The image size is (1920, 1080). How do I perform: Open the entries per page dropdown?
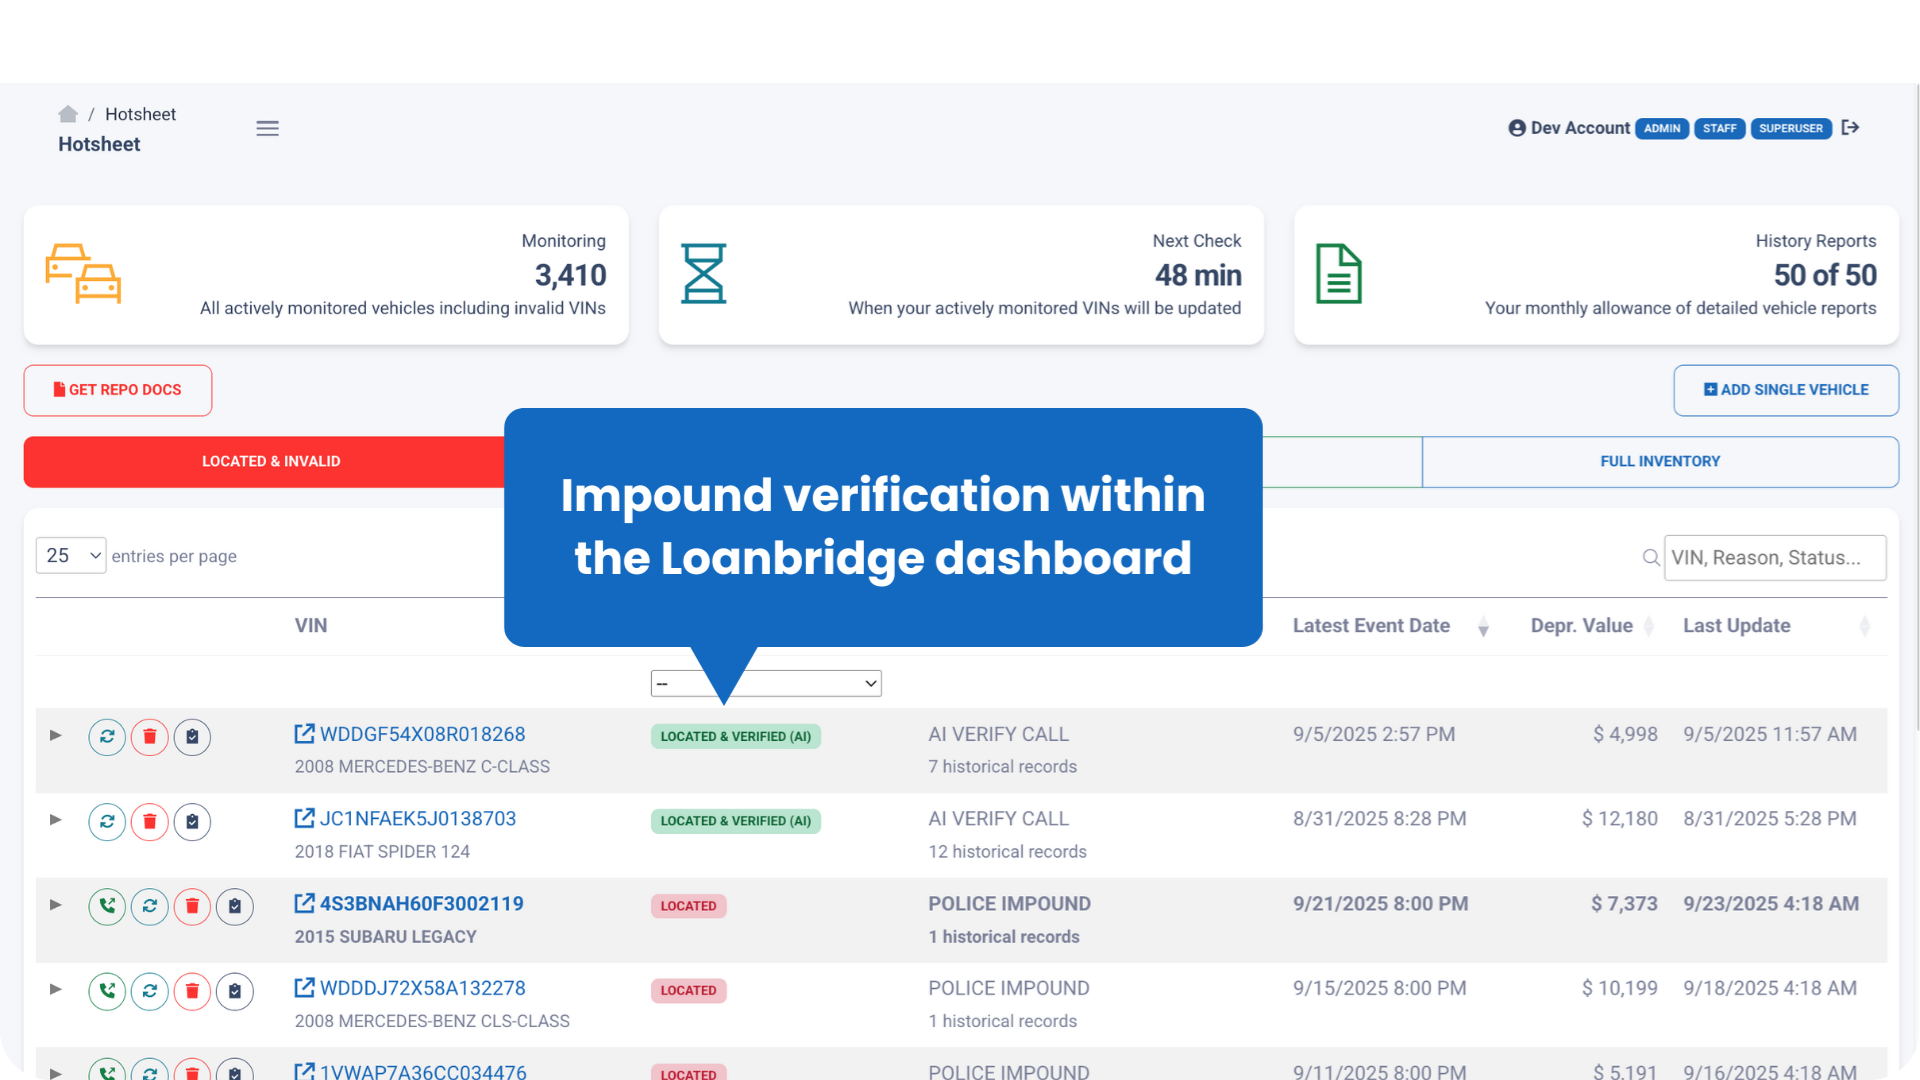click(x=71, y=556)
